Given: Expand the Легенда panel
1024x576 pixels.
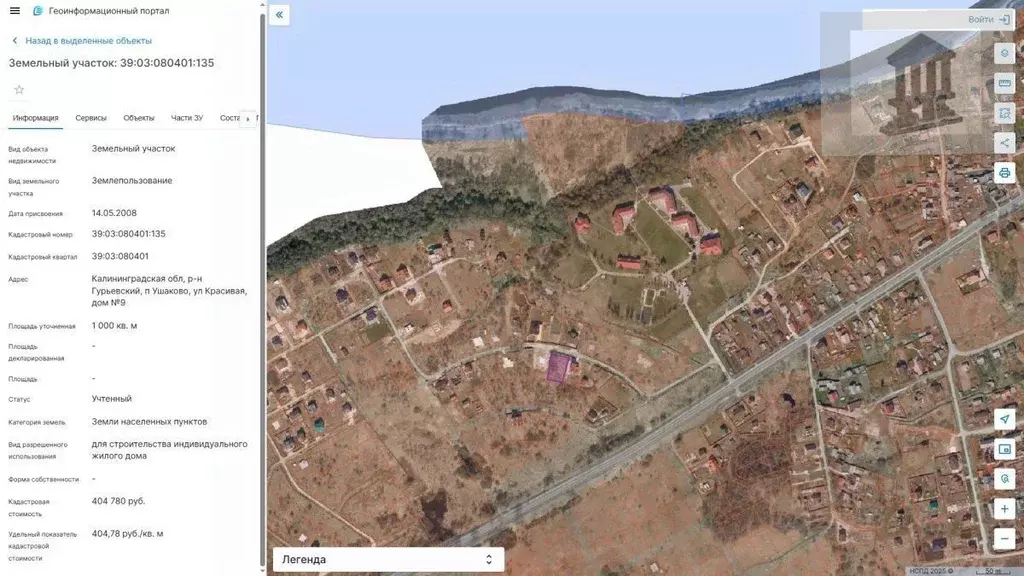Looking at the screenshot, I should pos(388,560).
